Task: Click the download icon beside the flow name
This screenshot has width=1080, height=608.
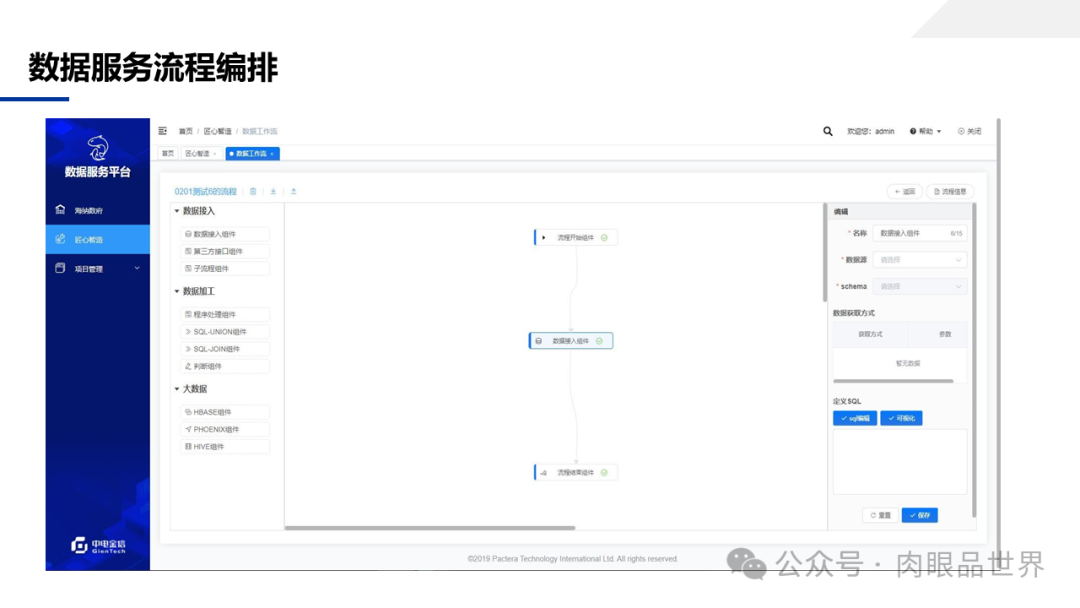Action: [273, 191]
